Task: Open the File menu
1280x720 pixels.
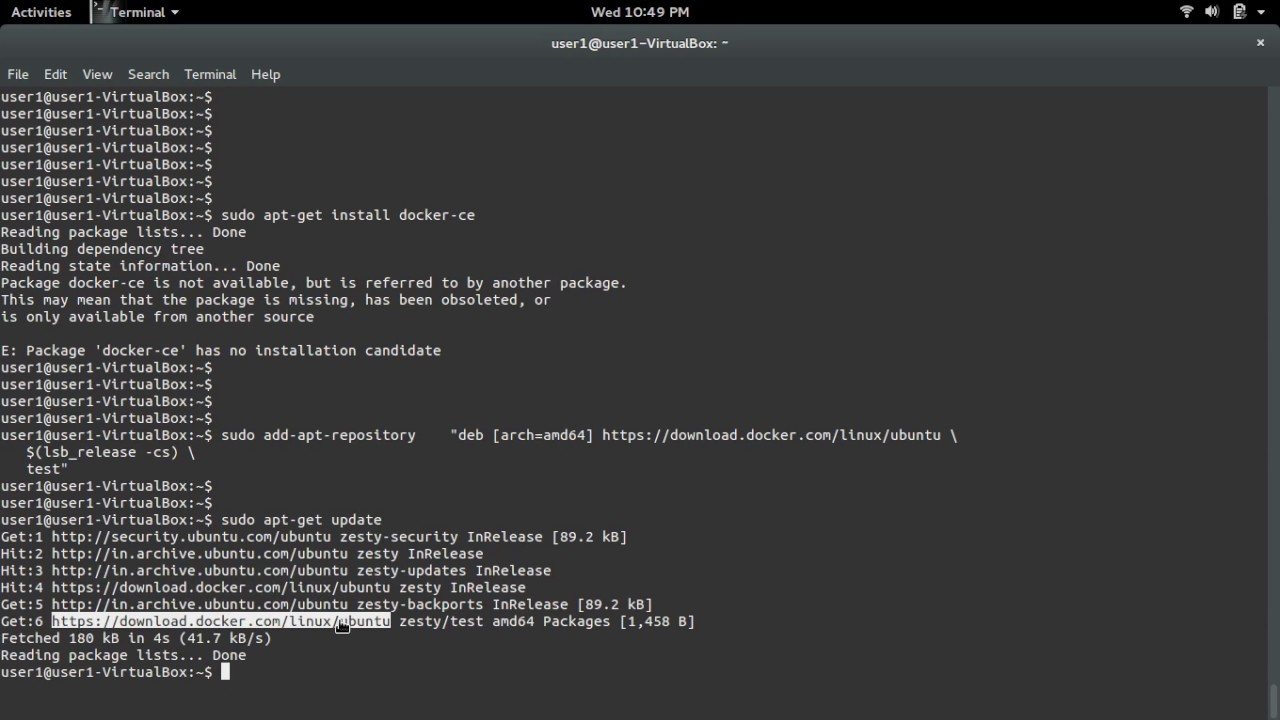Action: coord(18,74)
